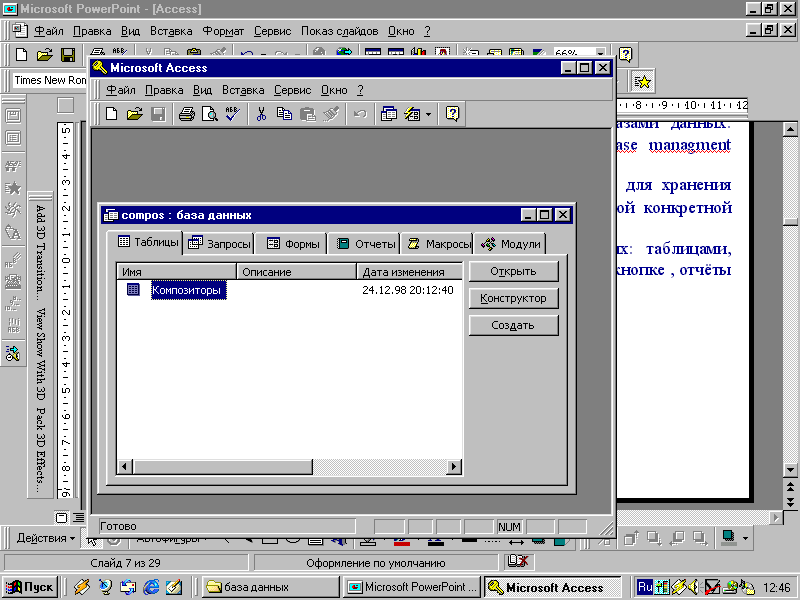Click the Database Window icon in Access toolbar
Screen dimensions: 800x600
389,113
